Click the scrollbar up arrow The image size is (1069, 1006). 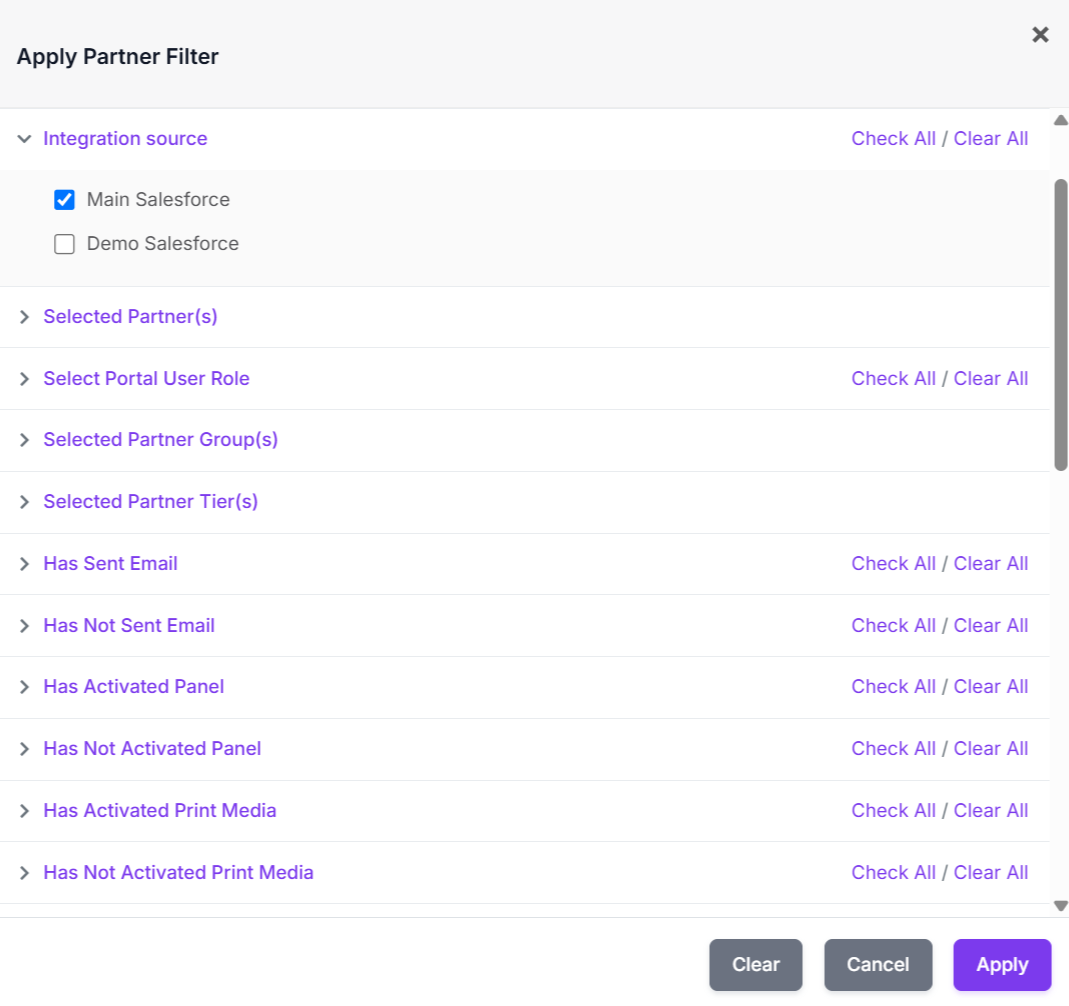[x=1060, y=121]
